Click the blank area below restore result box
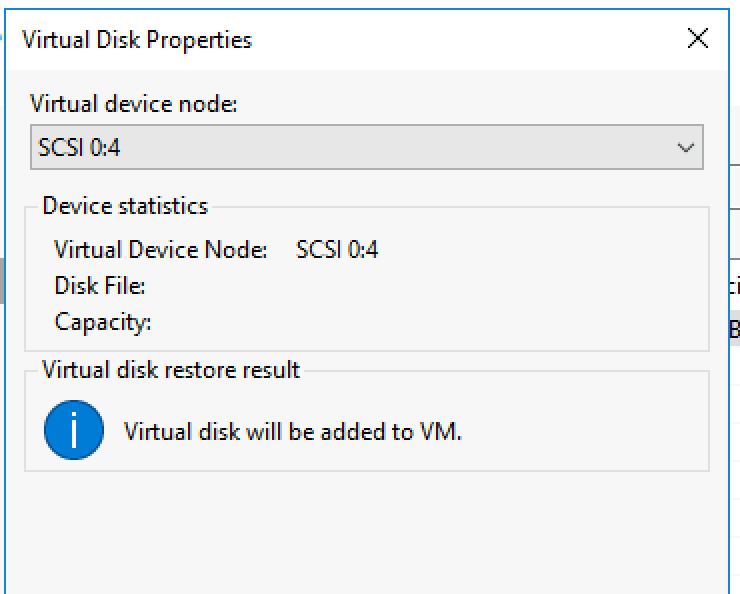Screen dimensions: 740x594 (367, 533)
